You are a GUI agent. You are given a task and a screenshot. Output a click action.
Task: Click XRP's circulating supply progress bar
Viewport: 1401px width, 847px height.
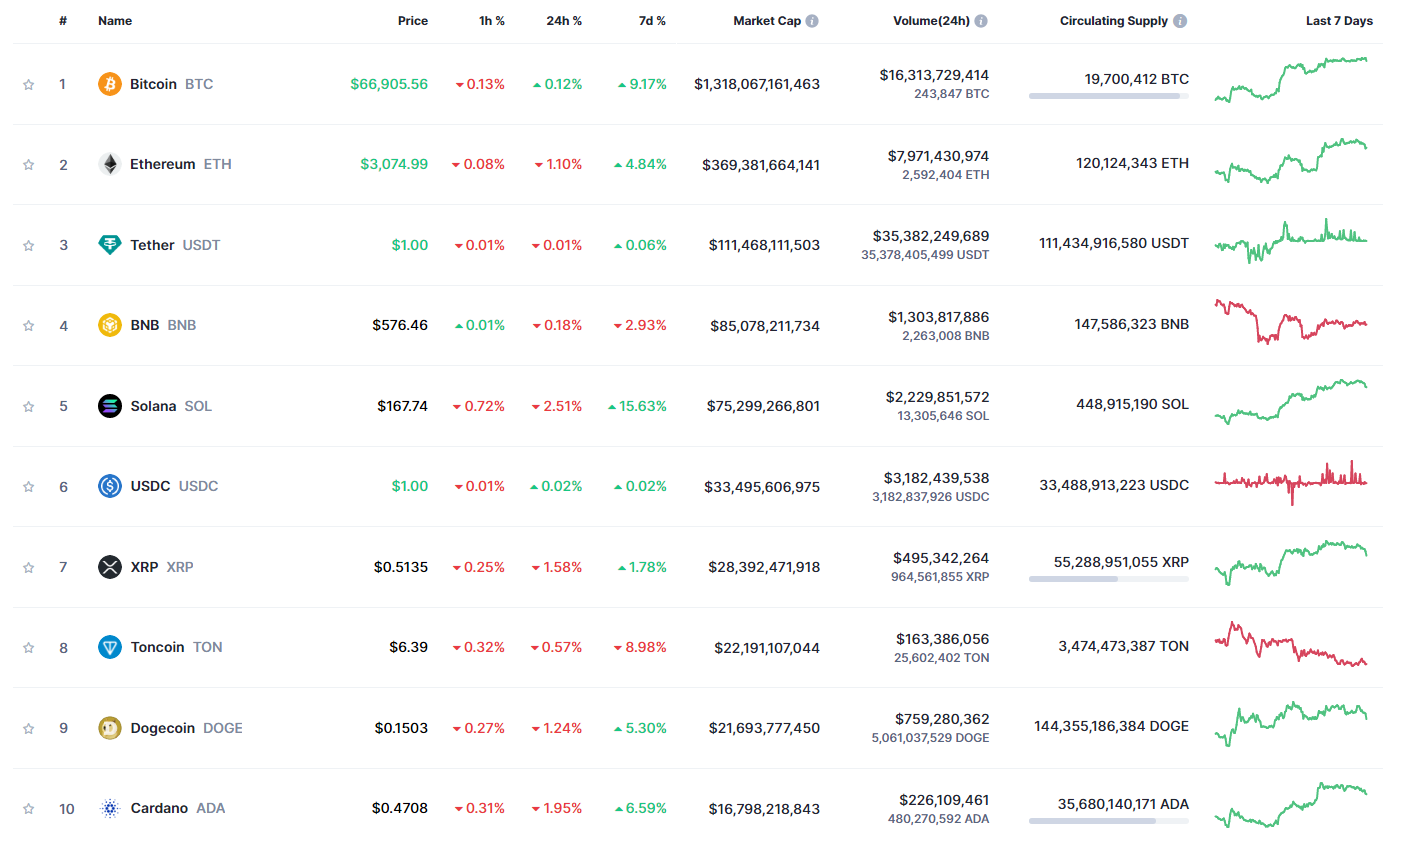pos(1109,579)
